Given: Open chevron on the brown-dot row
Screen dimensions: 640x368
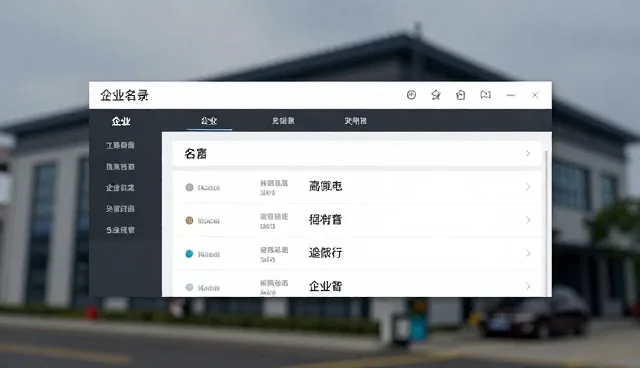Looking at the screenshot, I should [x=528, y=220].
